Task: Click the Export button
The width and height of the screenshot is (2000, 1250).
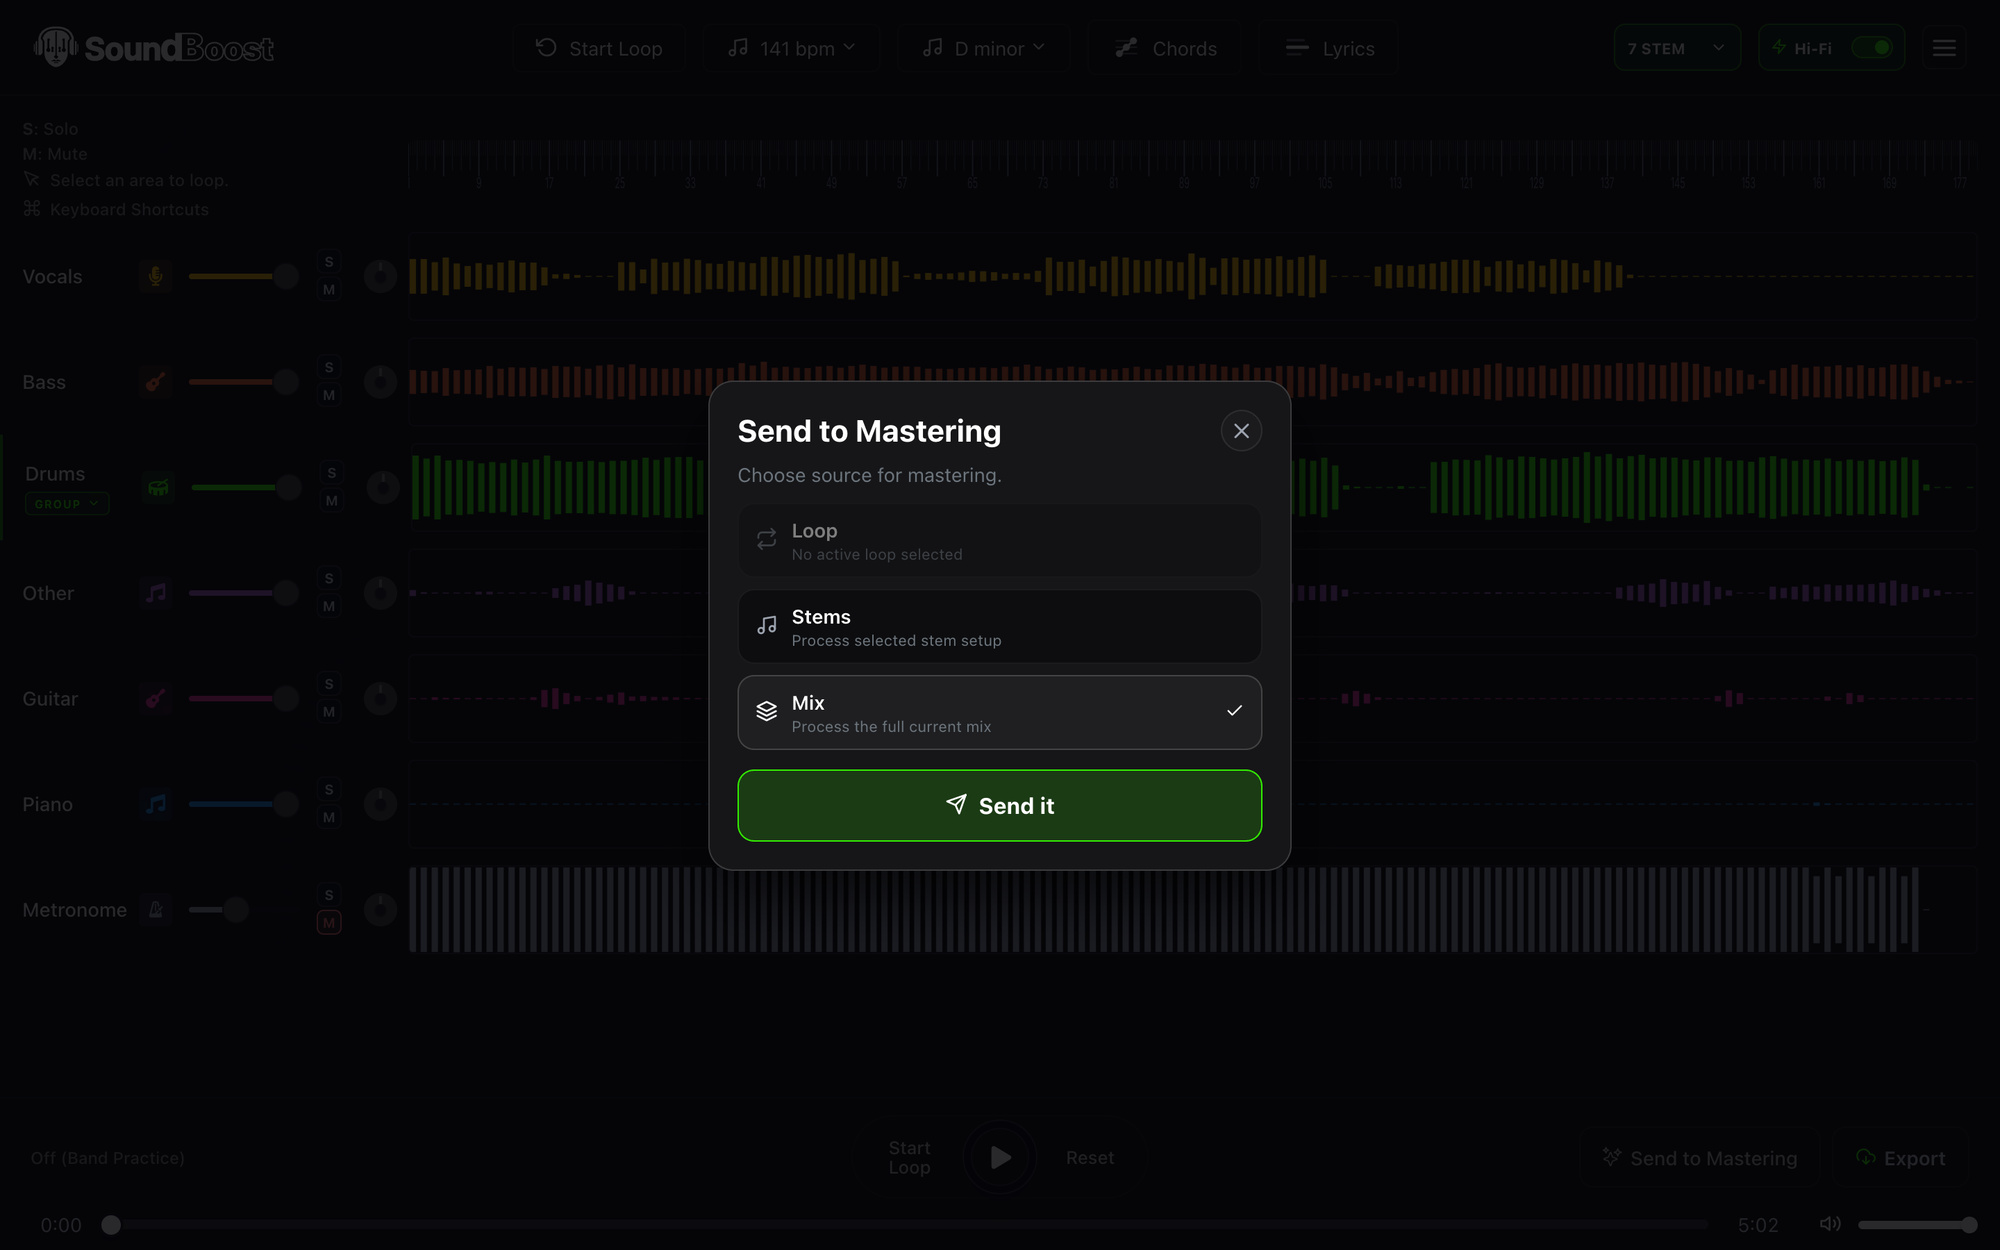Action: click(1901, 1158)
